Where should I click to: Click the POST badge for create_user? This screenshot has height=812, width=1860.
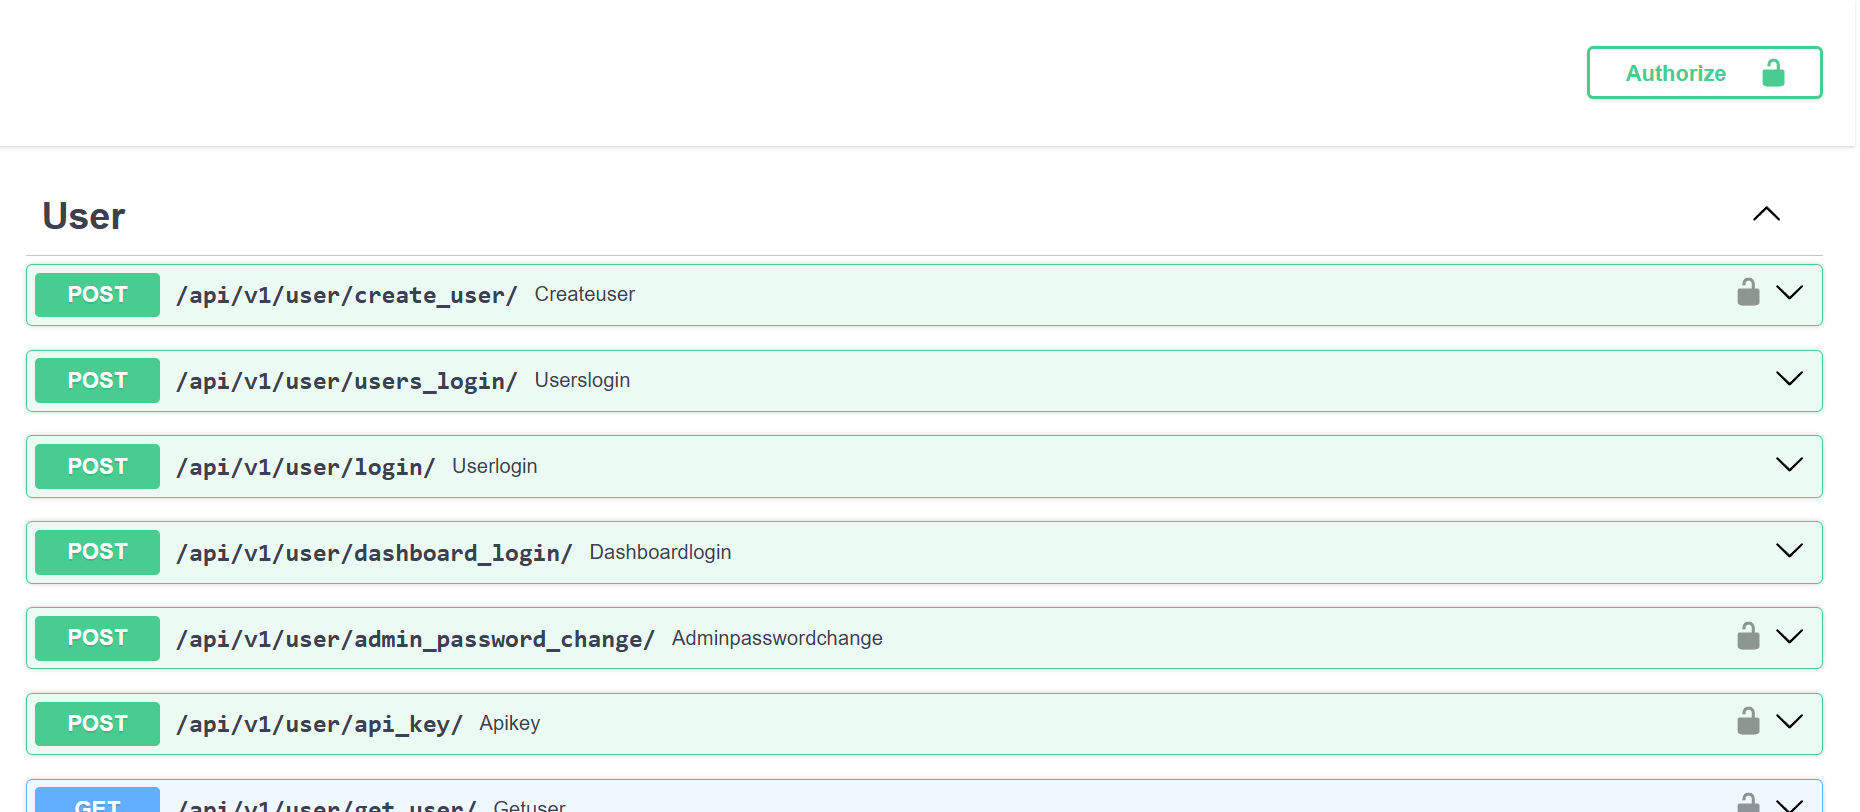pos(97,295)
